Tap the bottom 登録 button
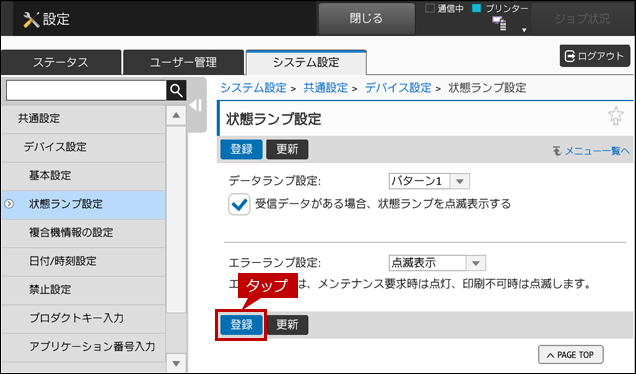This screenshot has width=636, height=374. pos(242,325)
